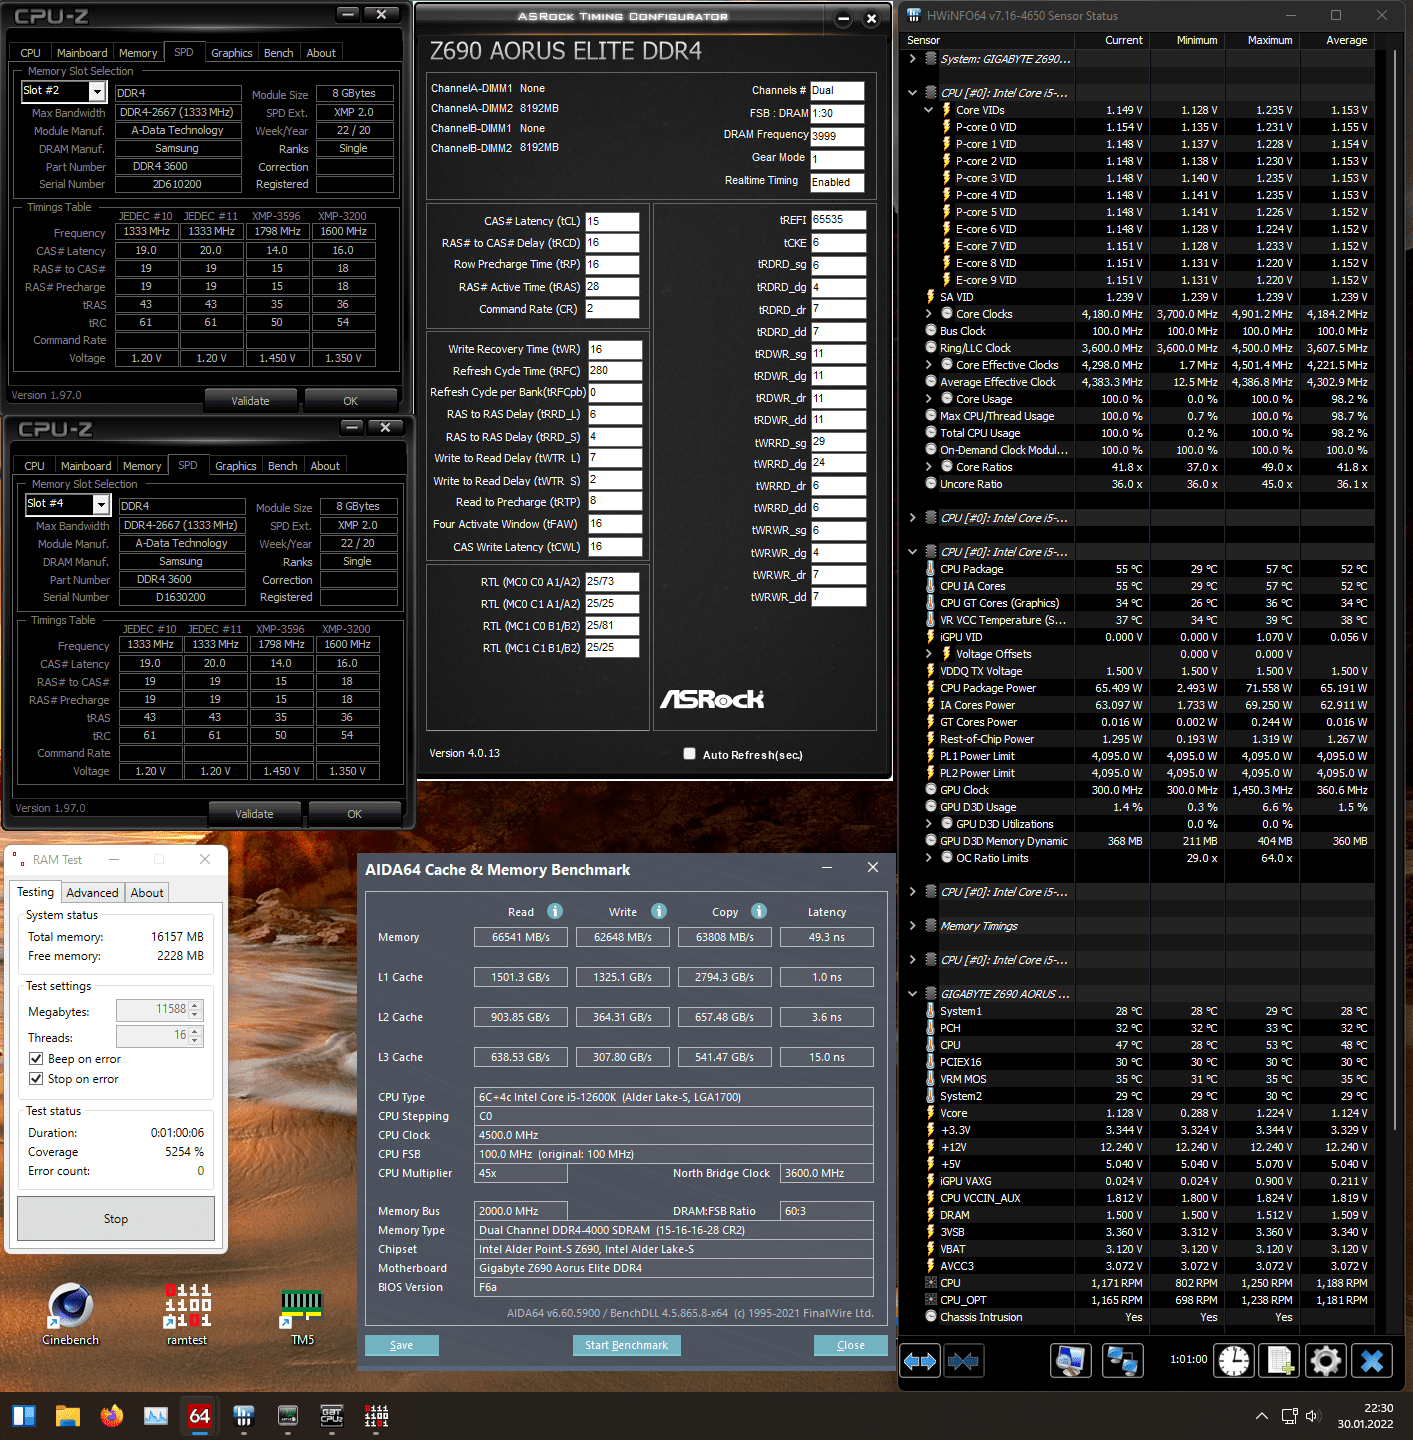Click HWiNFO remote monitor icon
The height and width of the screenshot is (1440, 1413).
click(1070, 1360)
